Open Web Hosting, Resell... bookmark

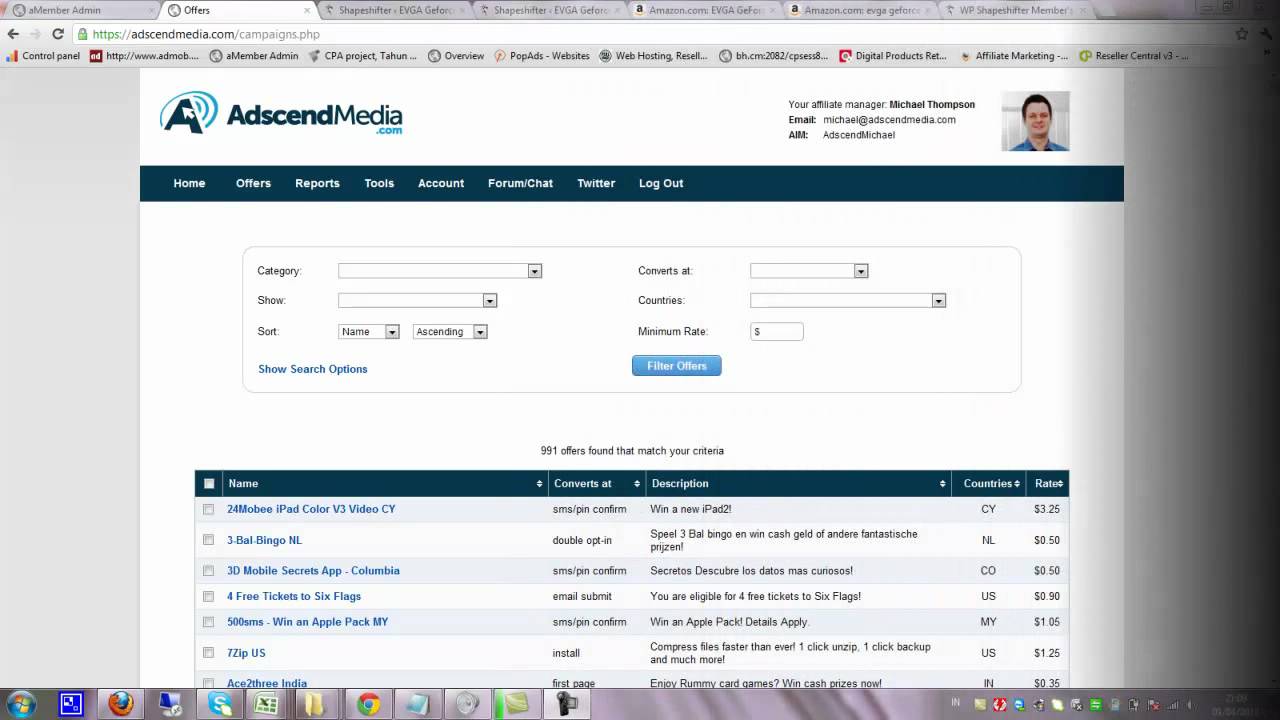coord(653,56)
